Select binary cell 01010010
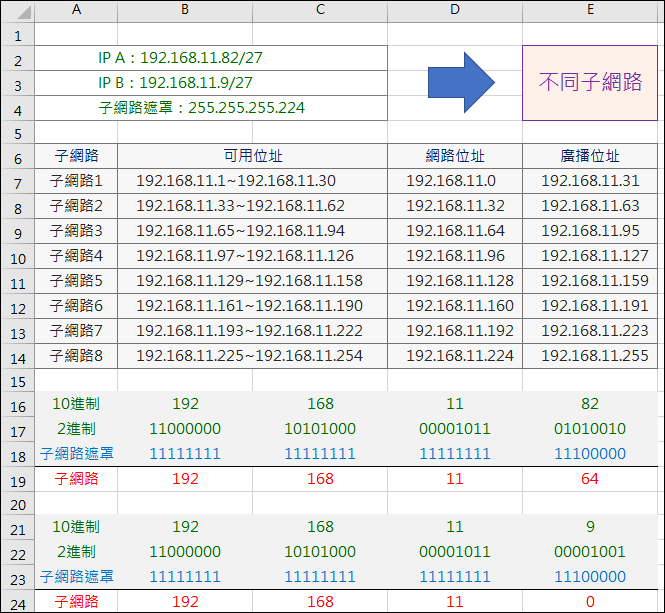Image resolution: width=665 pixels, height=613 pixels. 590,429
